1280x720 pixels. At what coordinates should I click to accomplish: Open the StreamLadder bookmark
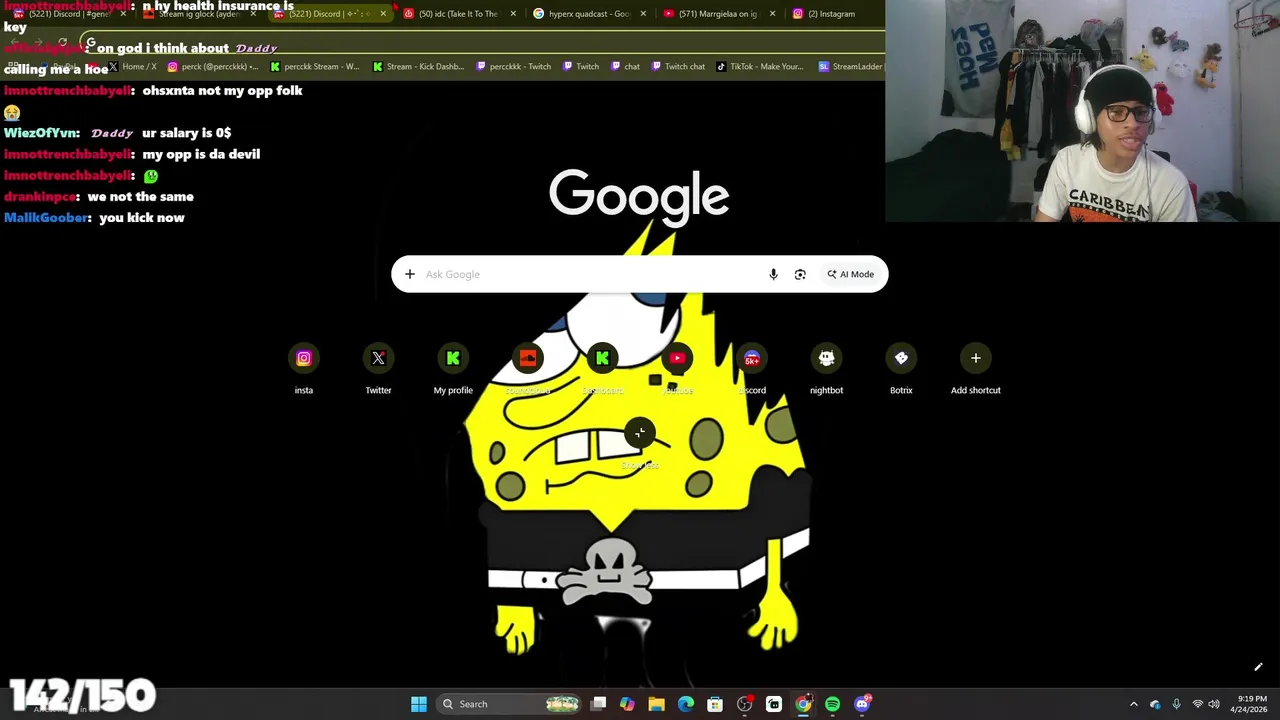851,67
